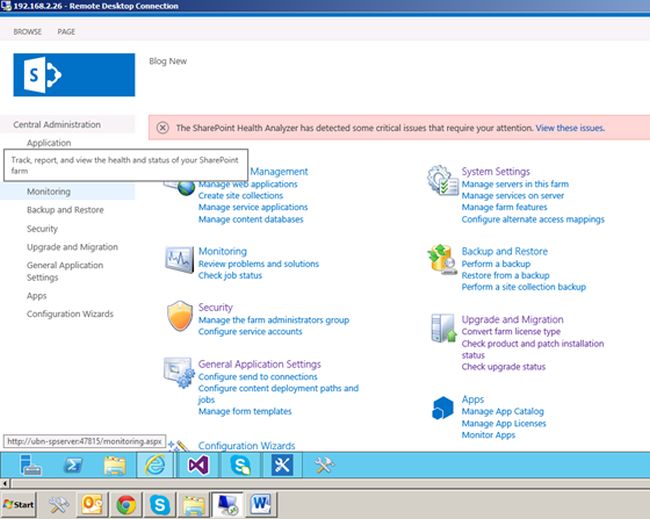650x519 pixels.
Task: Open Outlook from local taskbar
Action: pos(92,504)
